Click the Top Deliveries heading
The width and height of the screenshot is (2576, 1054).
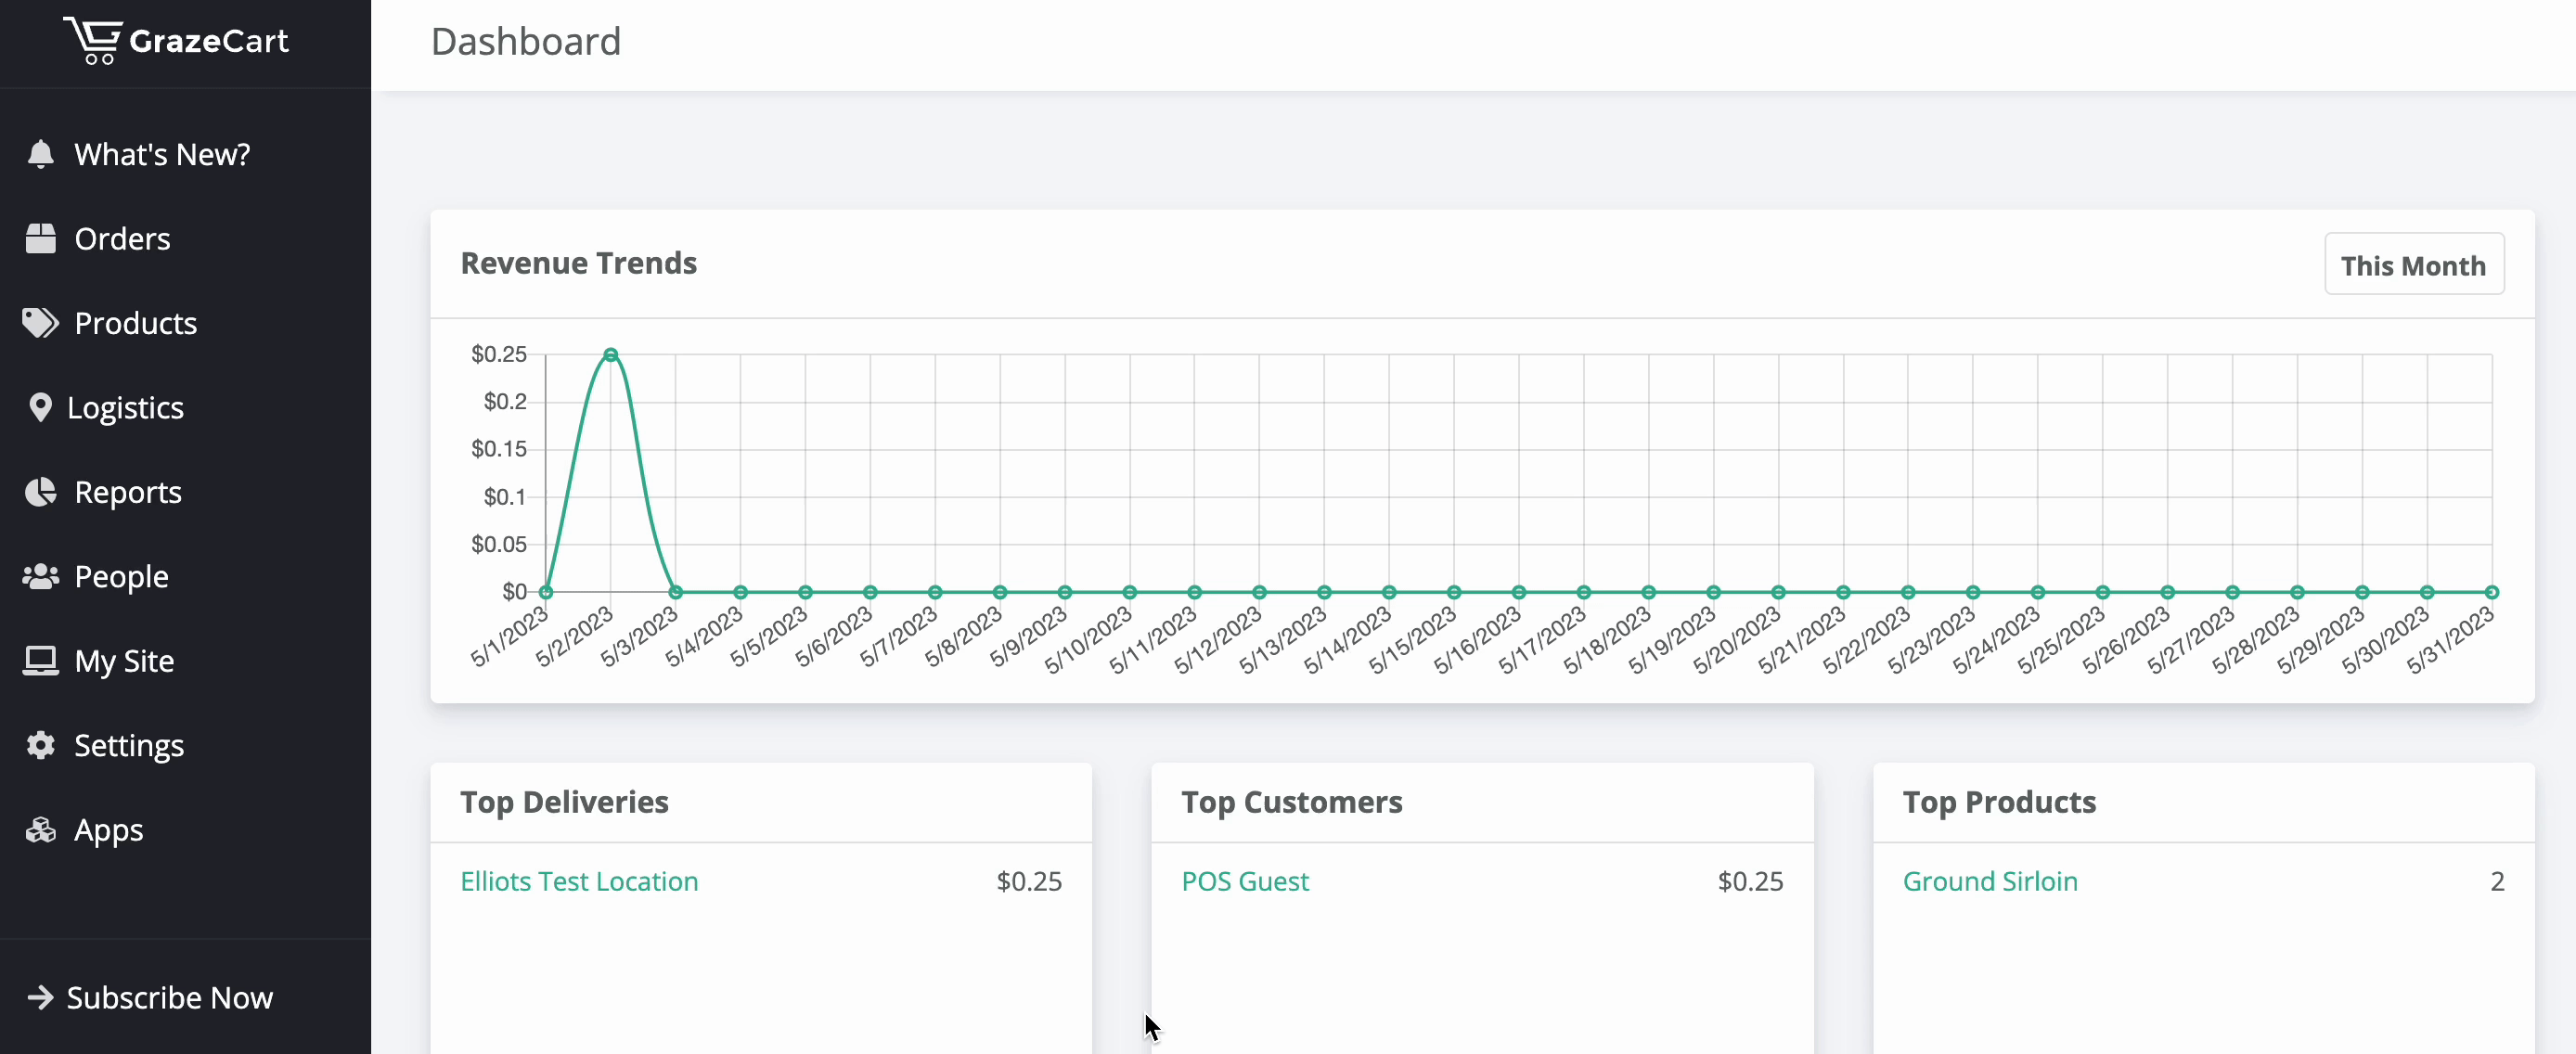pos(564,802)
